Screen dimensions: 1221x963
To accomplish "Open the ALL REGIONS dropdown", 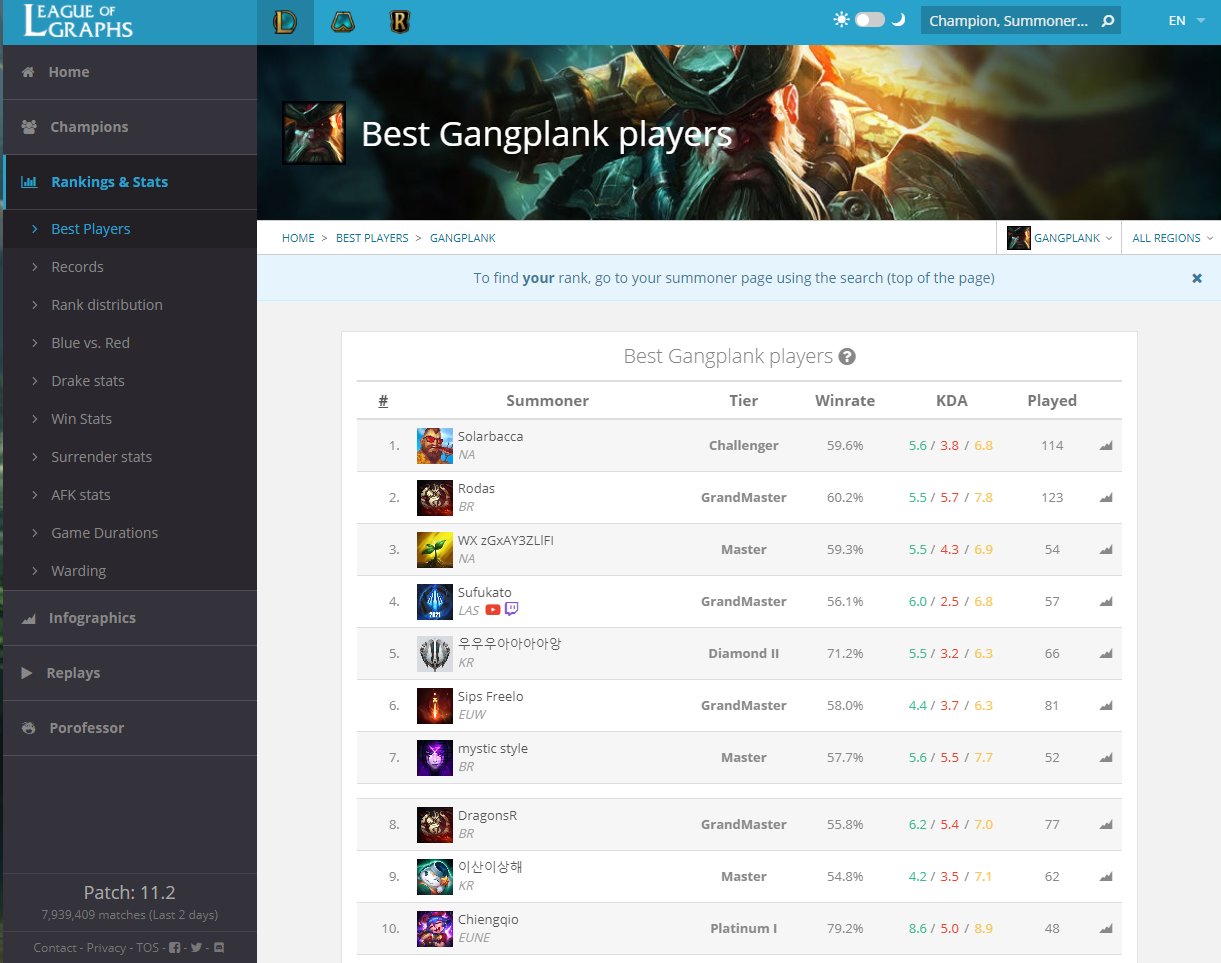I will [x=1172, y=238].
